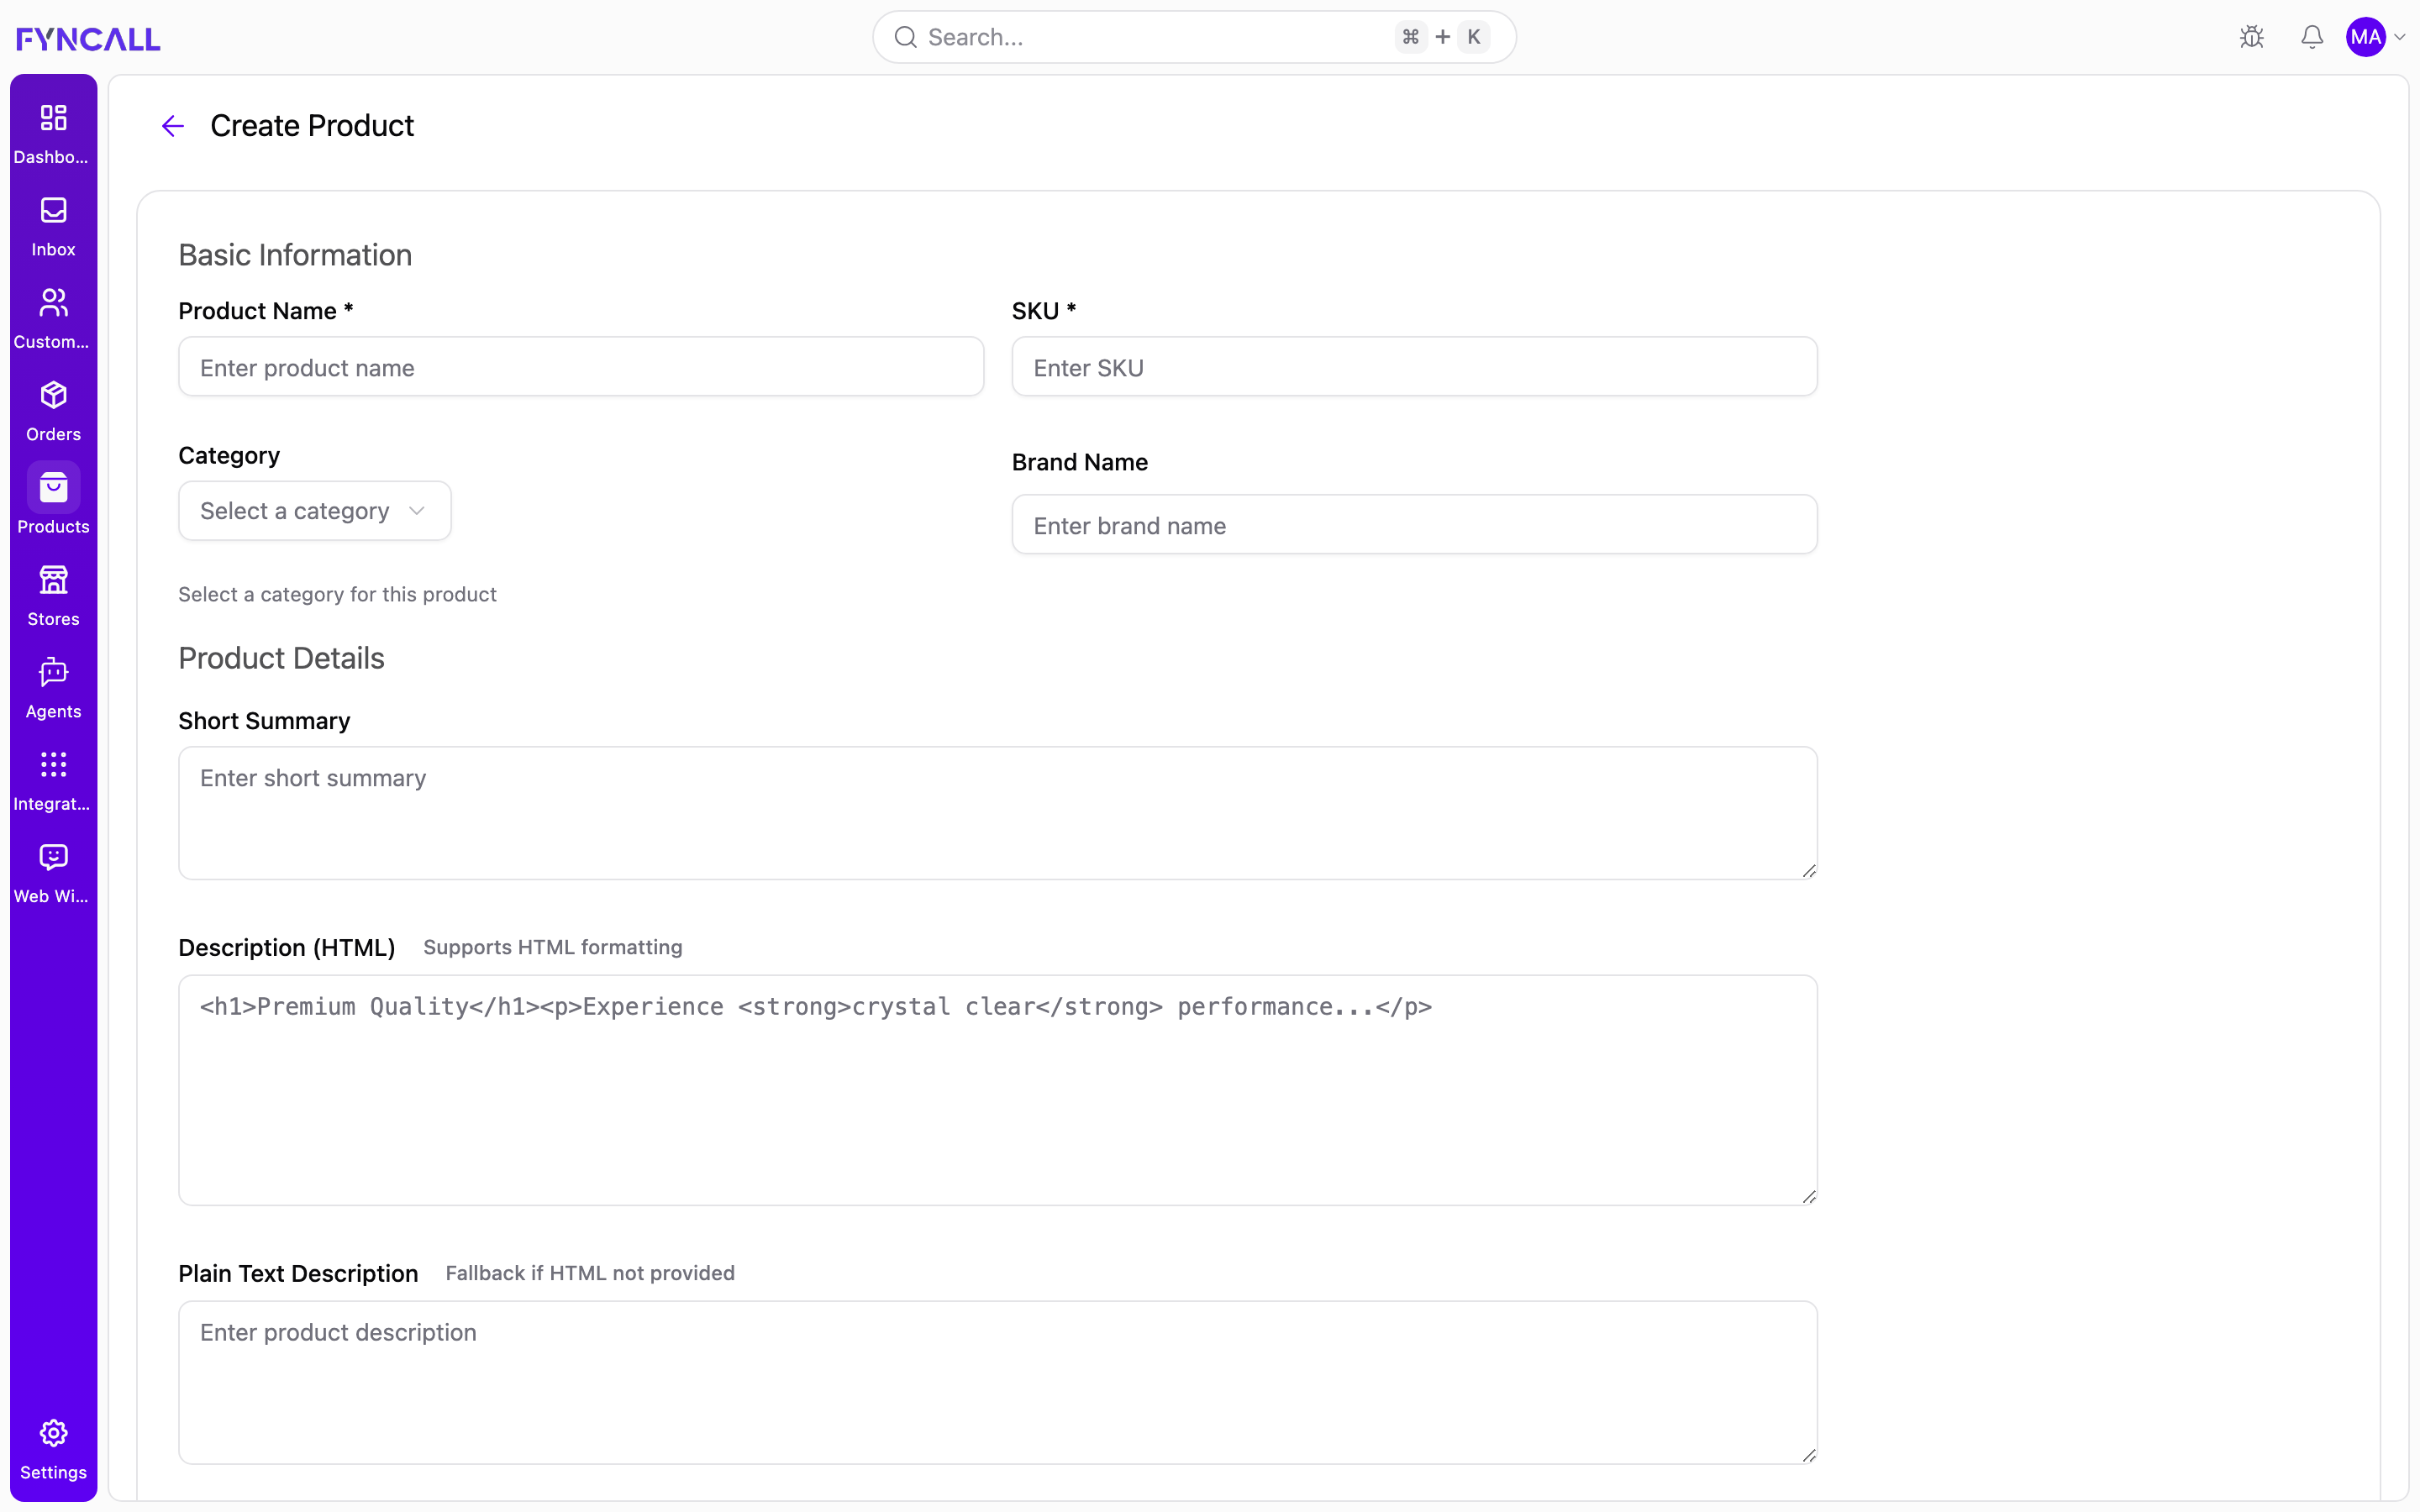Click the 'Product Name *' field label
The width and height of the screenshot is (2420, 1512).
[x=266, y=311]
